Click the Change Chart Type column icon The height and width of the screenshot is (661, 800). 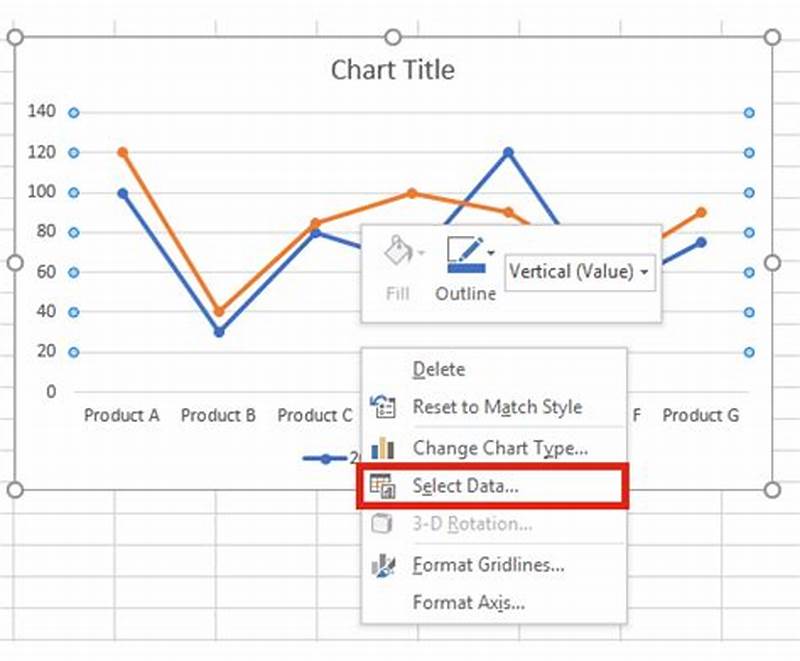[385, 448]
